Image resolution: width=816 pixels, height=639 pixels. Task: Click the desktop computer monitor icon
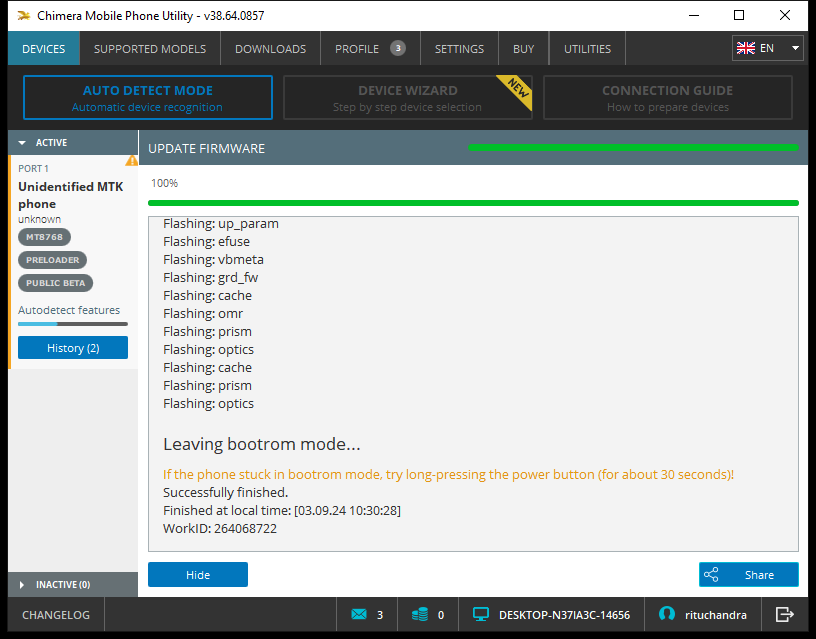(x=481, y=615)
